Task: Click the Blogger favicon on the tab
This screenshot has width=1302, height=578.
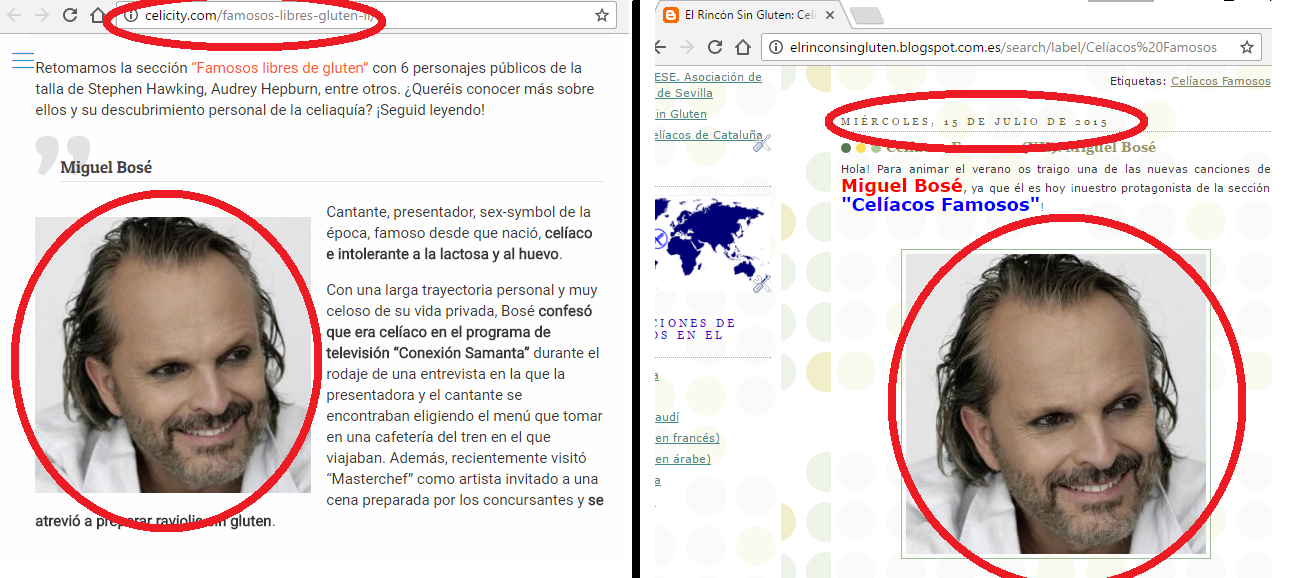Action: click(x=671, y=15)
